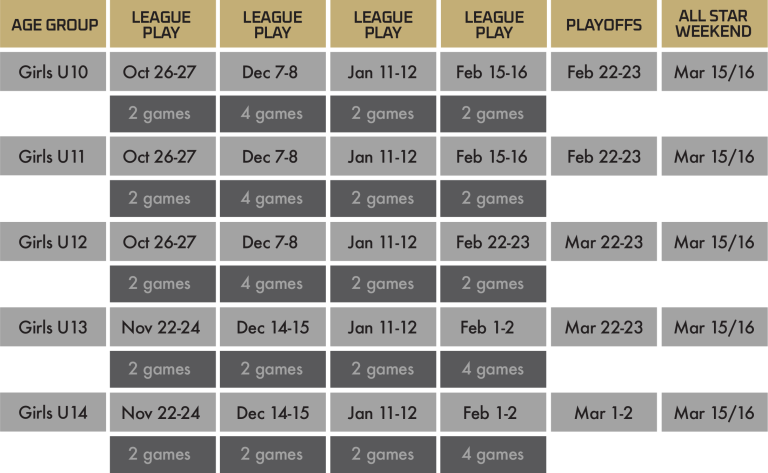Viewport: 768px width, 473px height.
Task: Select Girls U13 Feb 1-2 date cell
Action: click(x=493, y=327)
